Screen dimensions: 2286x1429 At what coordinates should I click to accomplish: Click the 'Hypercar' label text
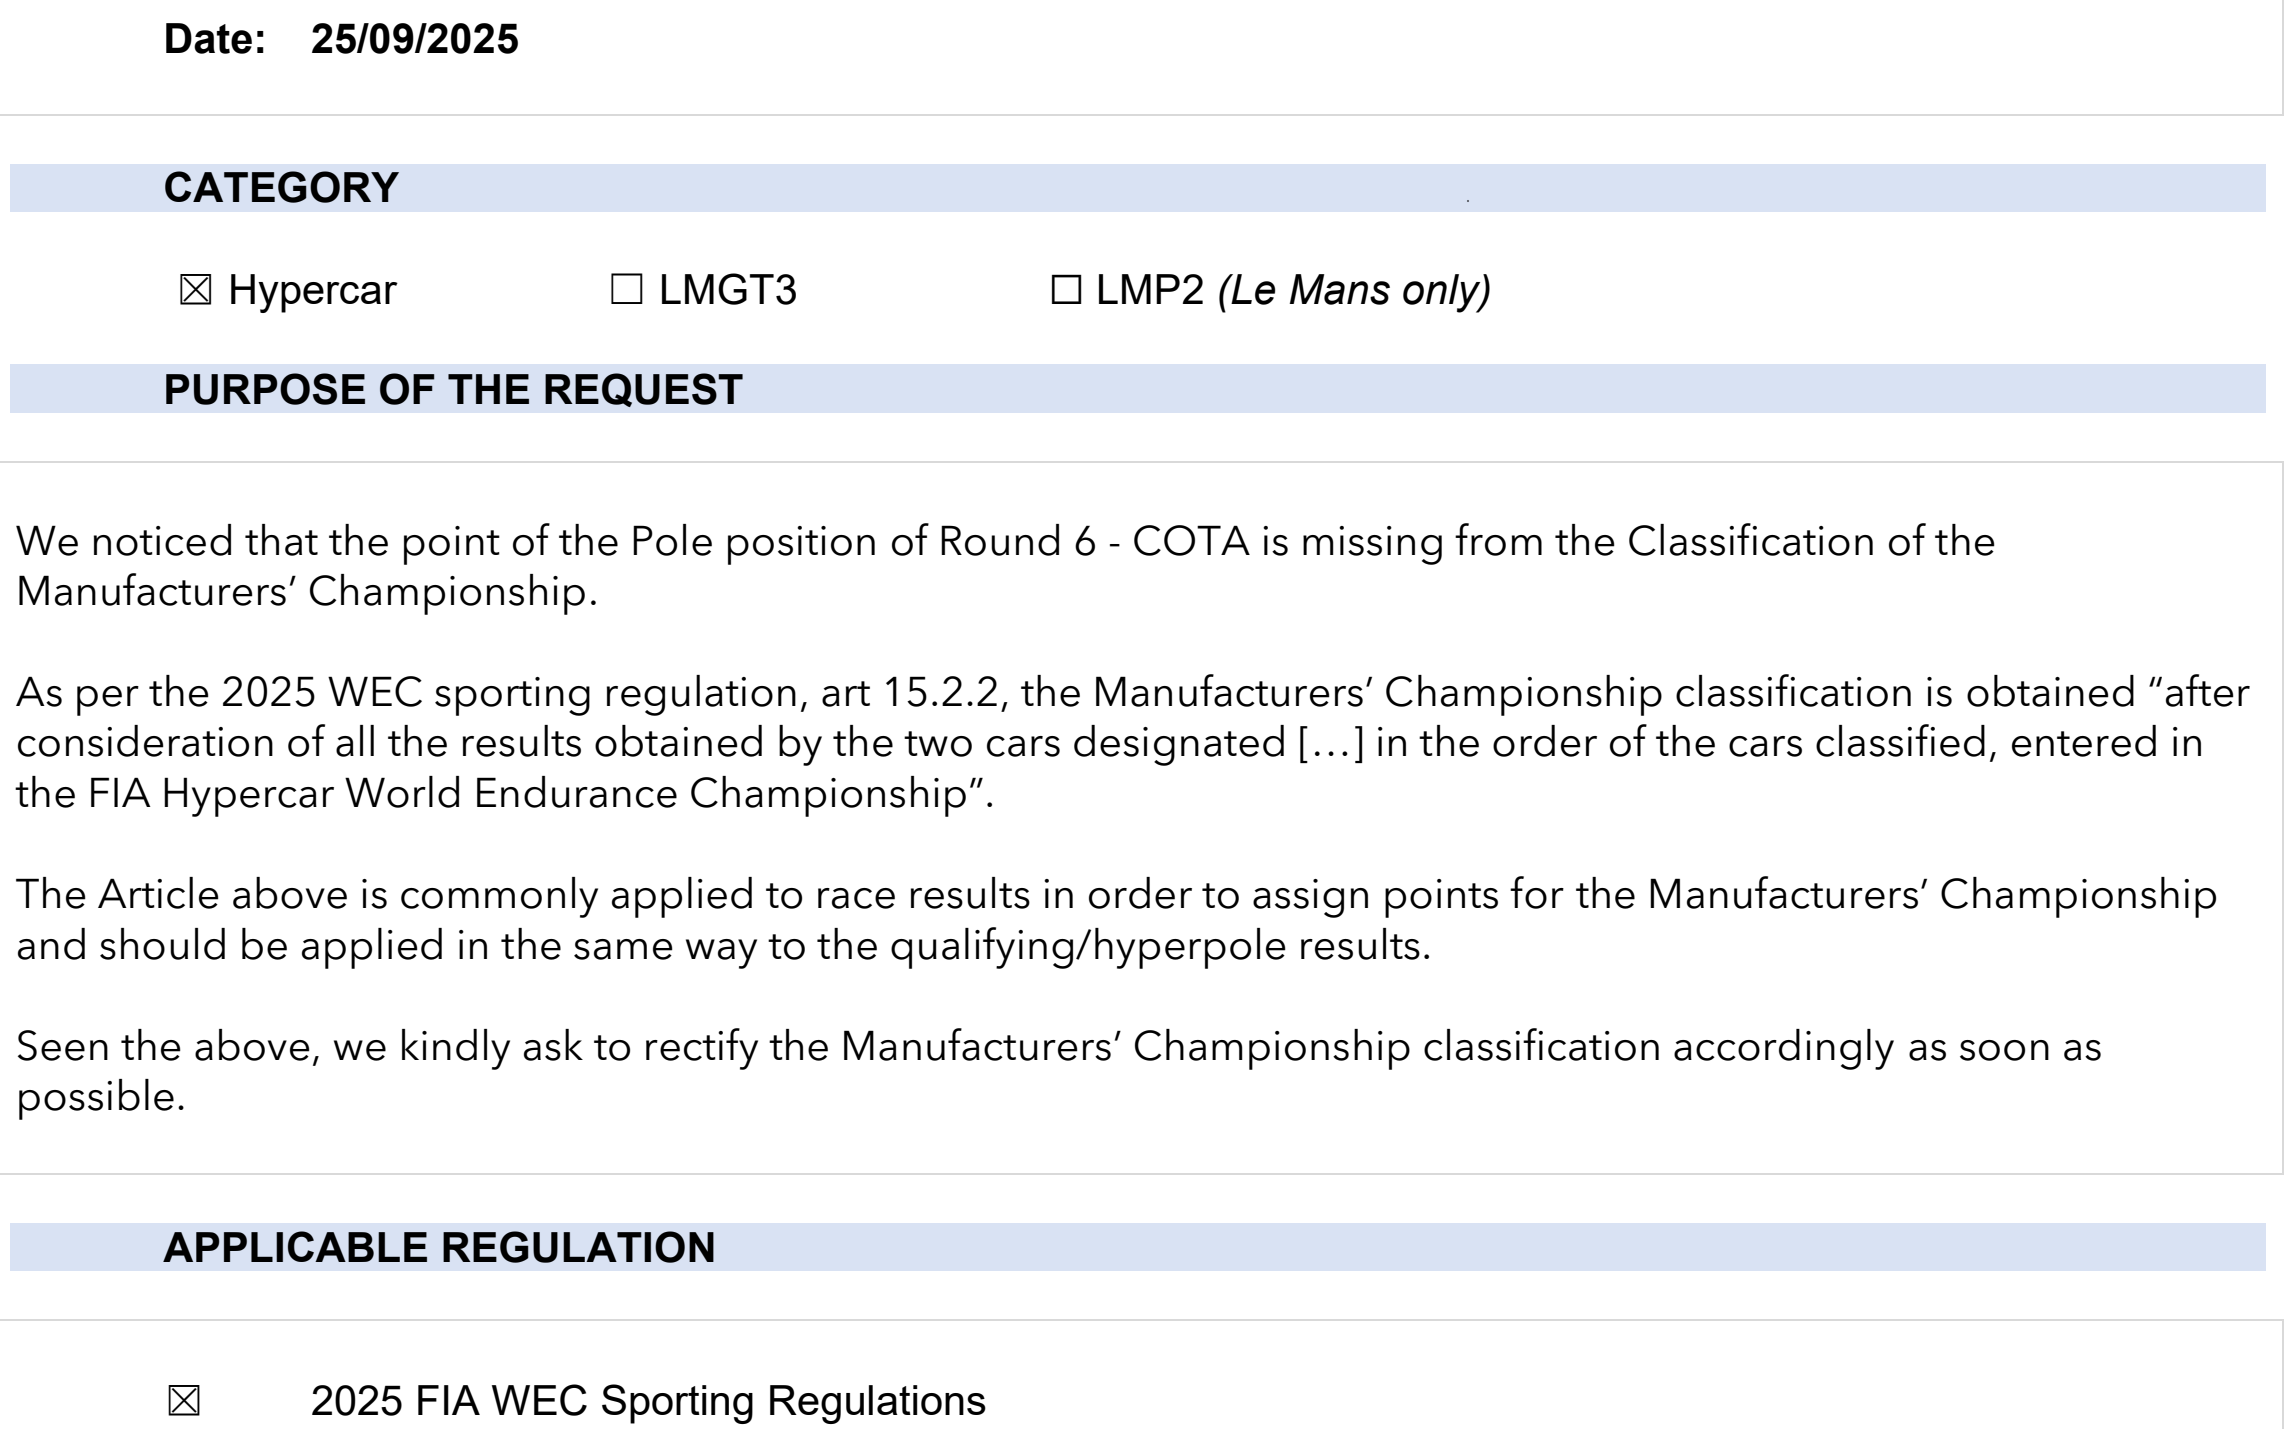point(312,291)
